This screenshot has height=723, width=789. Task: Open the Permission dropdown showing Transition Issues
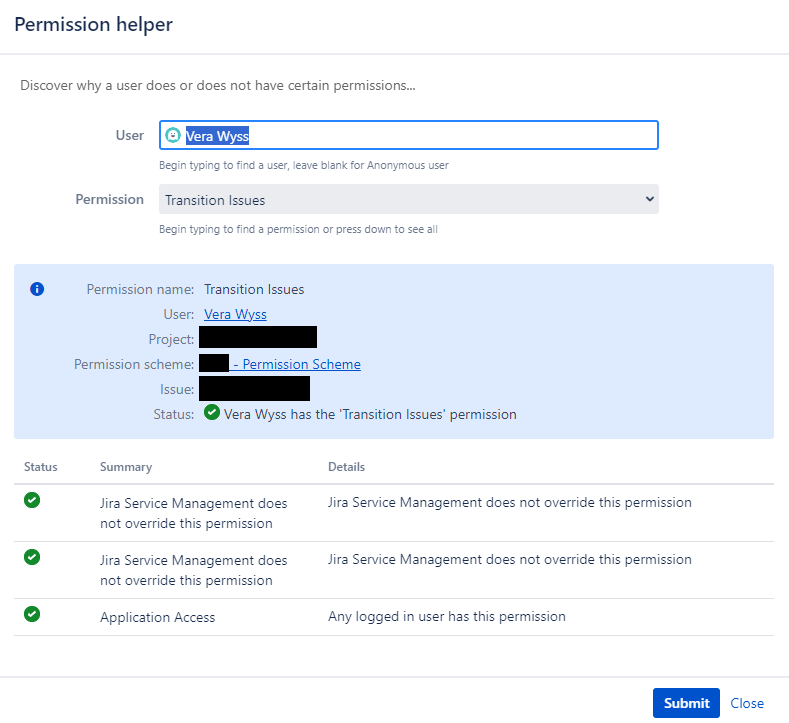[x=409, y=199]
